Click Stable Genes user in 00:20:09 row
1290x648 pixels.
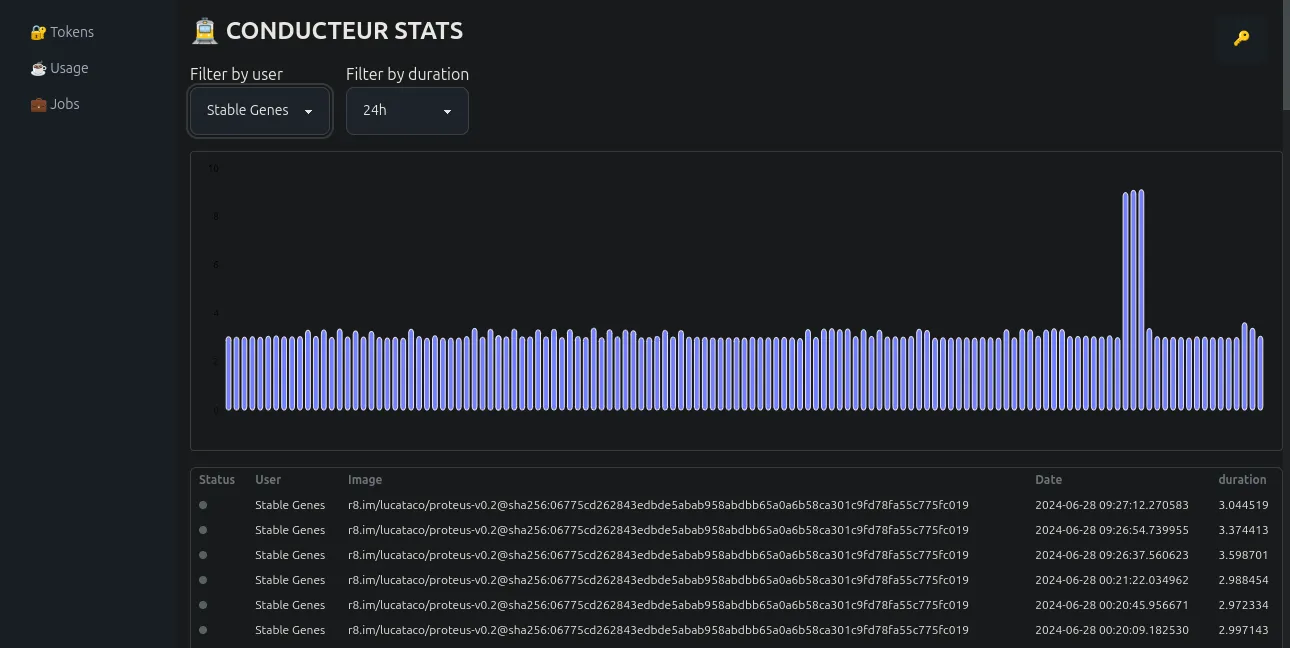tap(290, 630)
